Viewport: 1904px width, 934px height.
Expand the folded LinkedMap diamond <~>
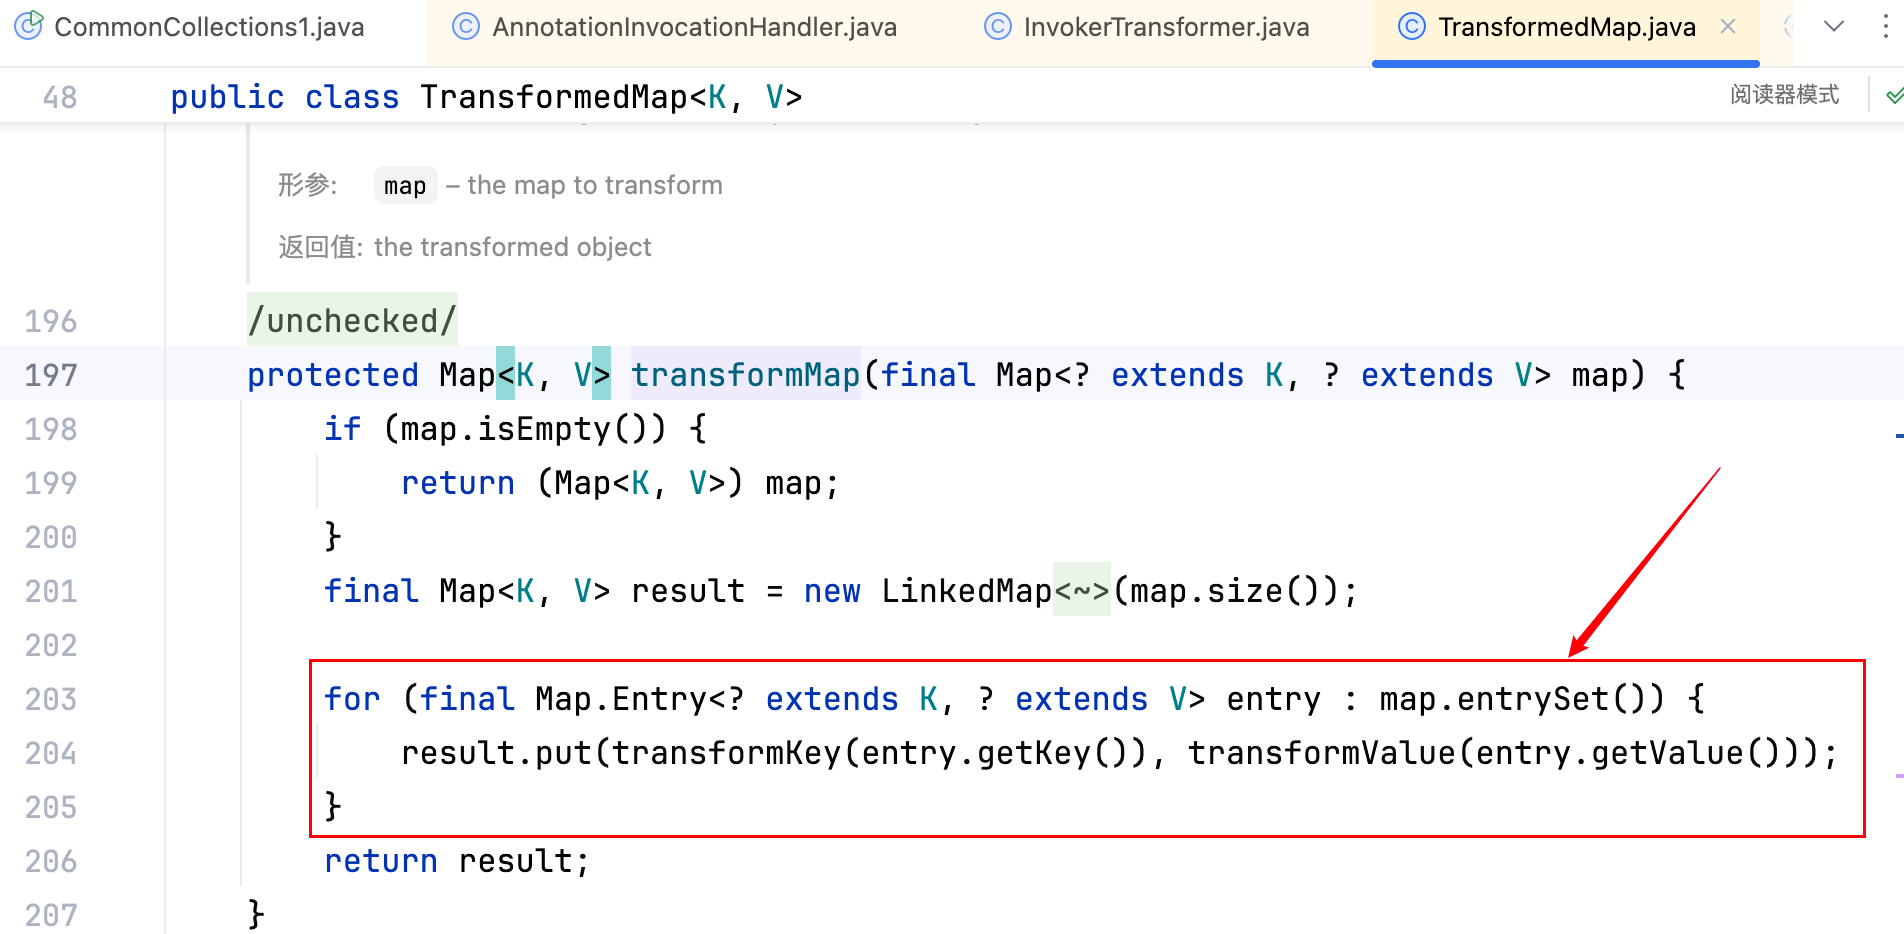point(1081,591)
